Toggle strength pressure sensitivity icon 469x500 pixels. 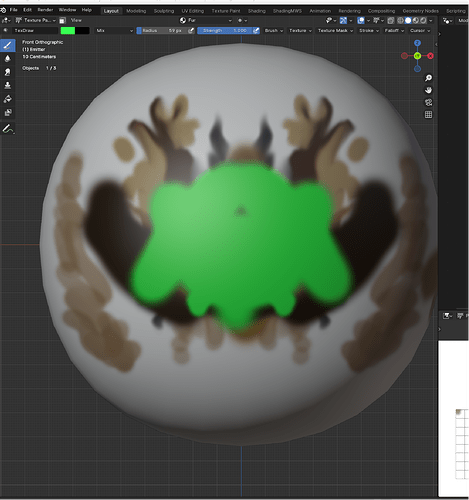click(x=256, y=31)
